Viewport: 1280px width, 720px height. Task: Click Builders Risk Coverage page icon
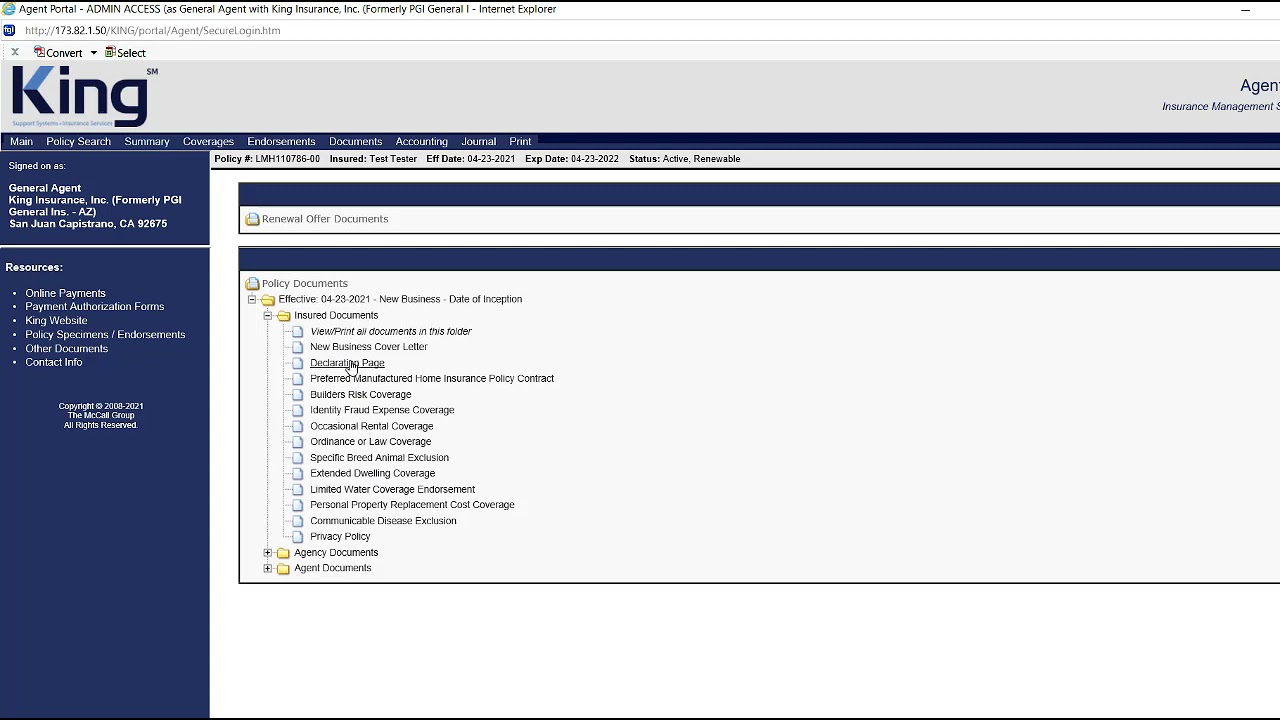pyautogui.click(x=298, y=394)
